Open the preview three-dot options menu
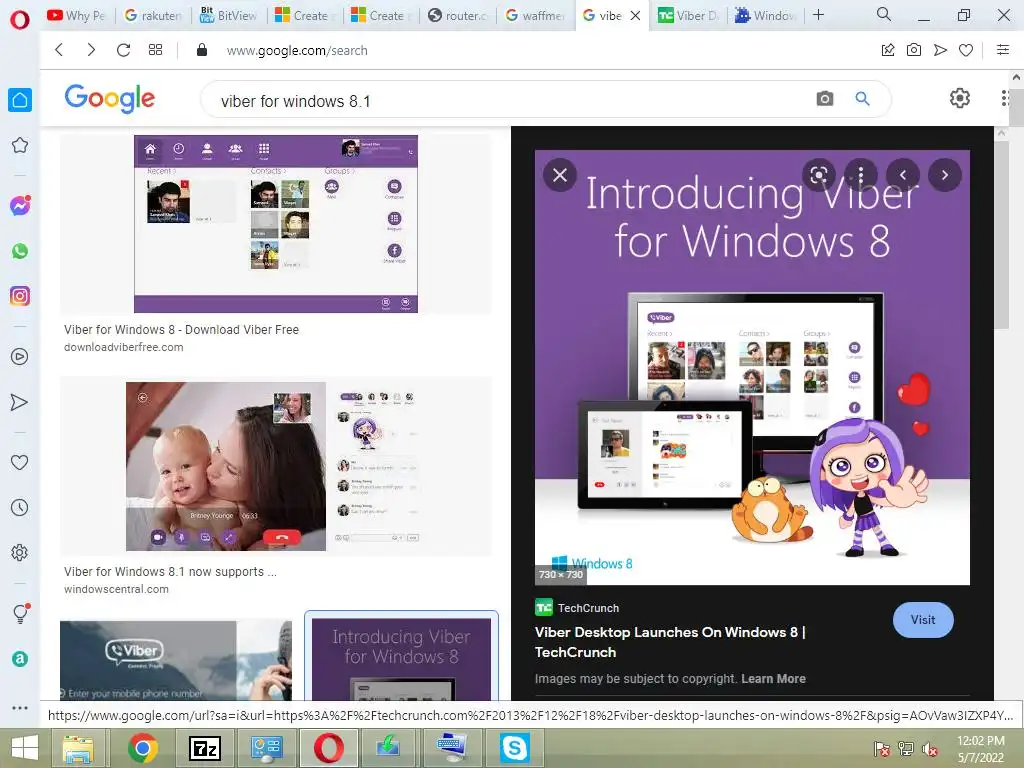The width and height of the screenshot is (1024, 768). pos(861,175)
